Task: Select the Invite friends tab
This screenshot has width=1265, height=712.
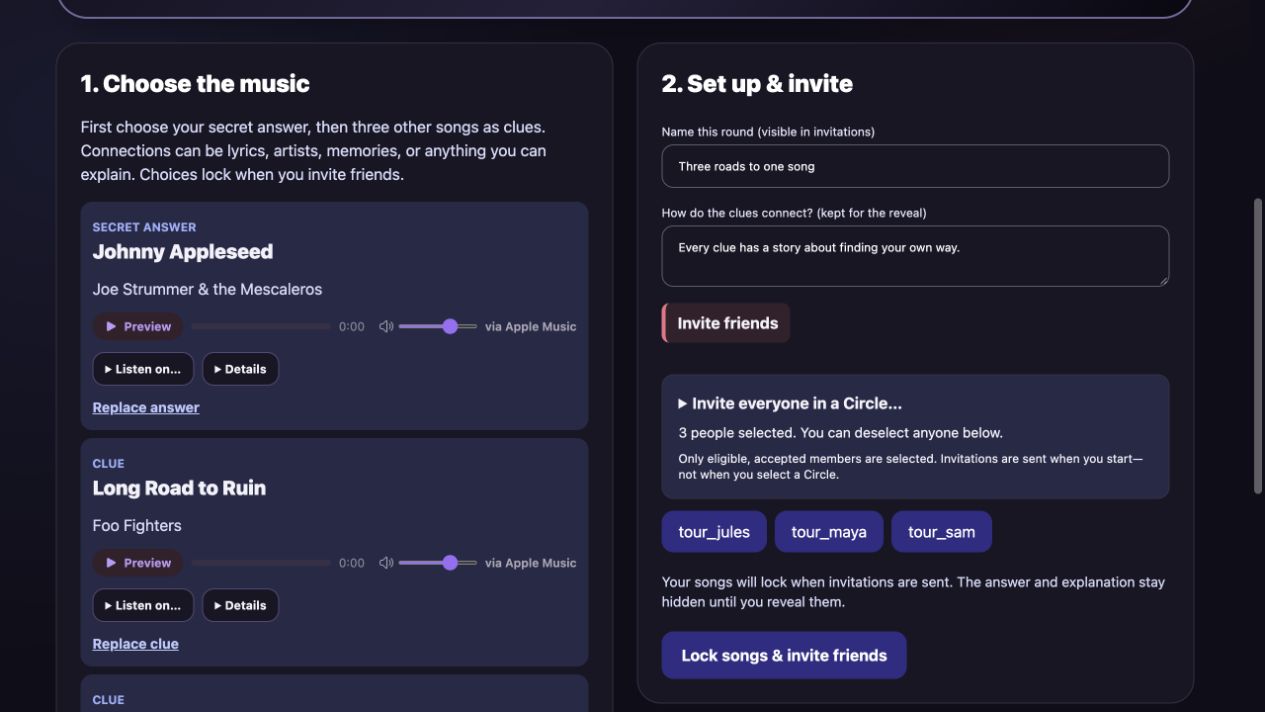Action: (x=727, y=323)
